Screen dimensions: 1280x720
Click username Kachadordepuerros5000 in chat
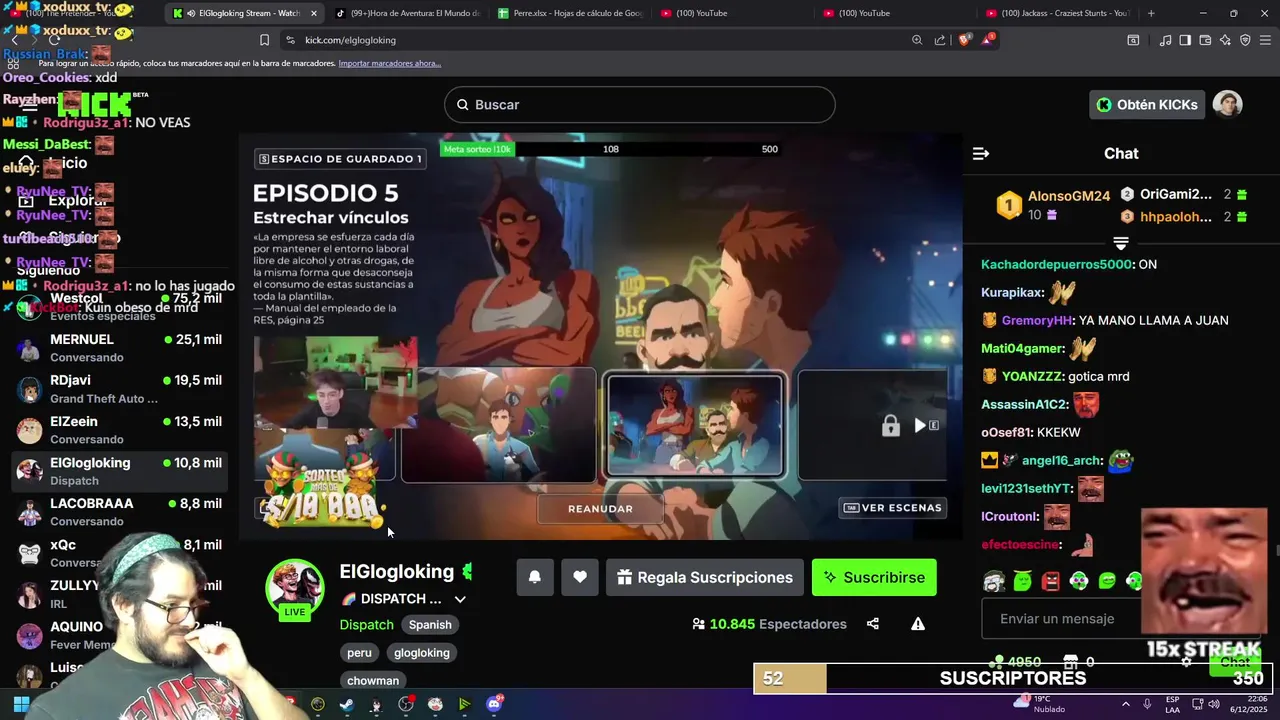1058,265
